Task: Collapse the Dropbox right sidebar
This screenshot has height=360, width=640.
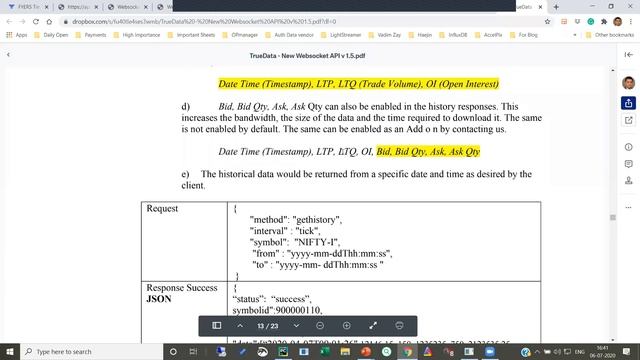Action: pyautogui.click(x=629, y=54)
